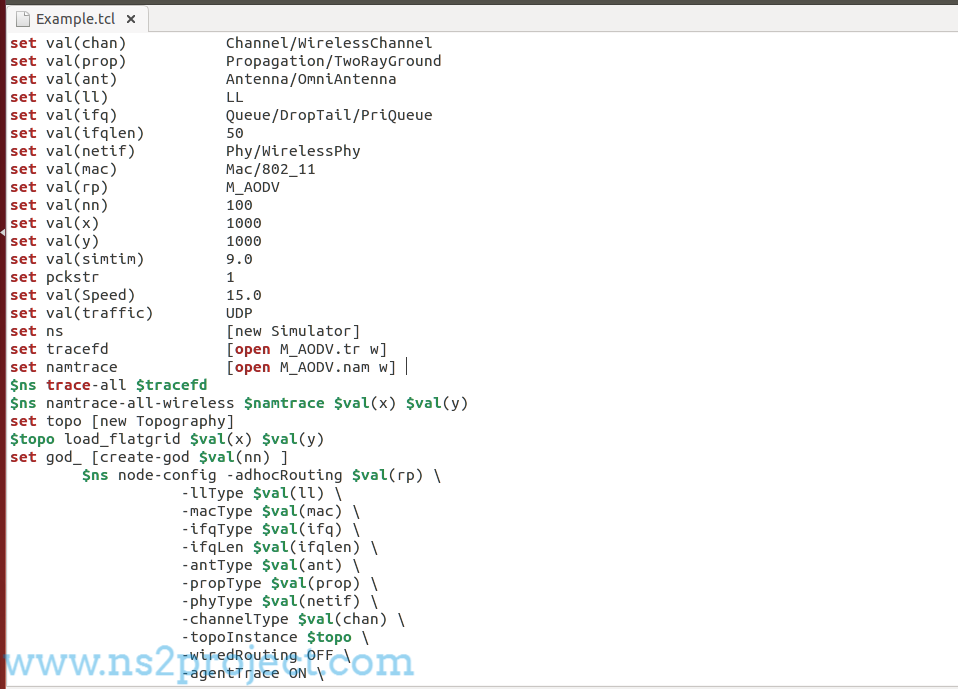Click the ifqlen value 50
This screenshot has width=958, height=689.
235,133
